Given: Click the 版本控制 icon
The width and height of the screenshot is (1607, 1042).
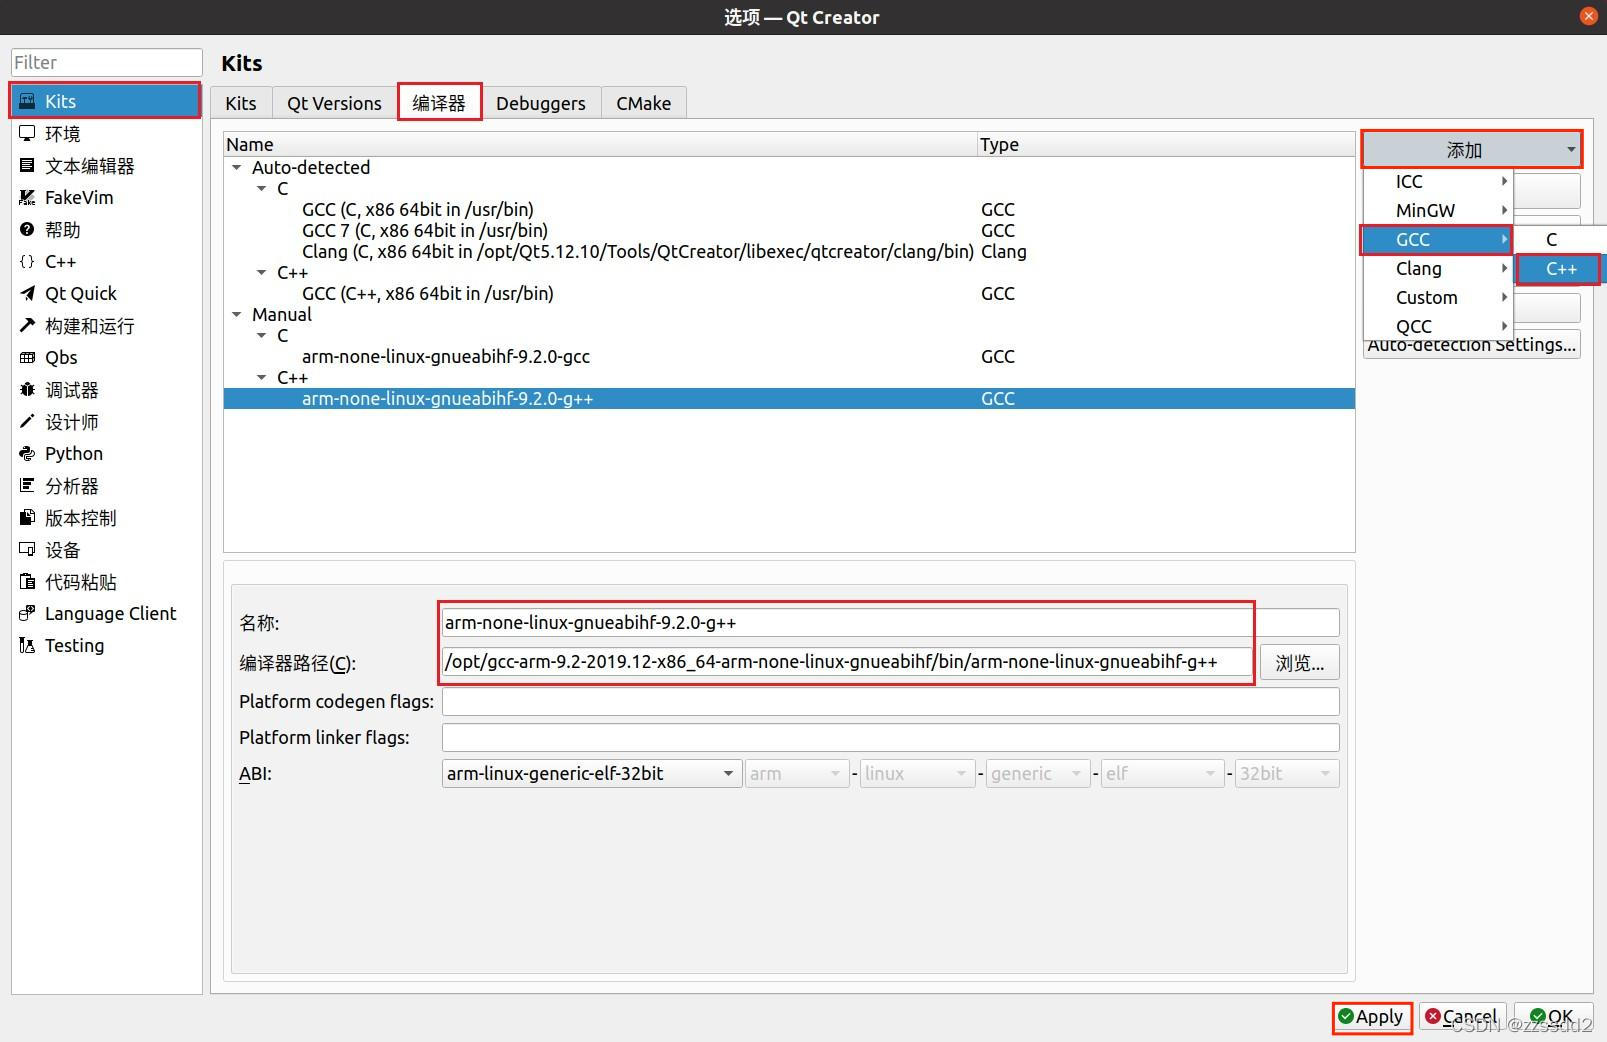Looking at the screenshot, I should click(x=27, y=517).
